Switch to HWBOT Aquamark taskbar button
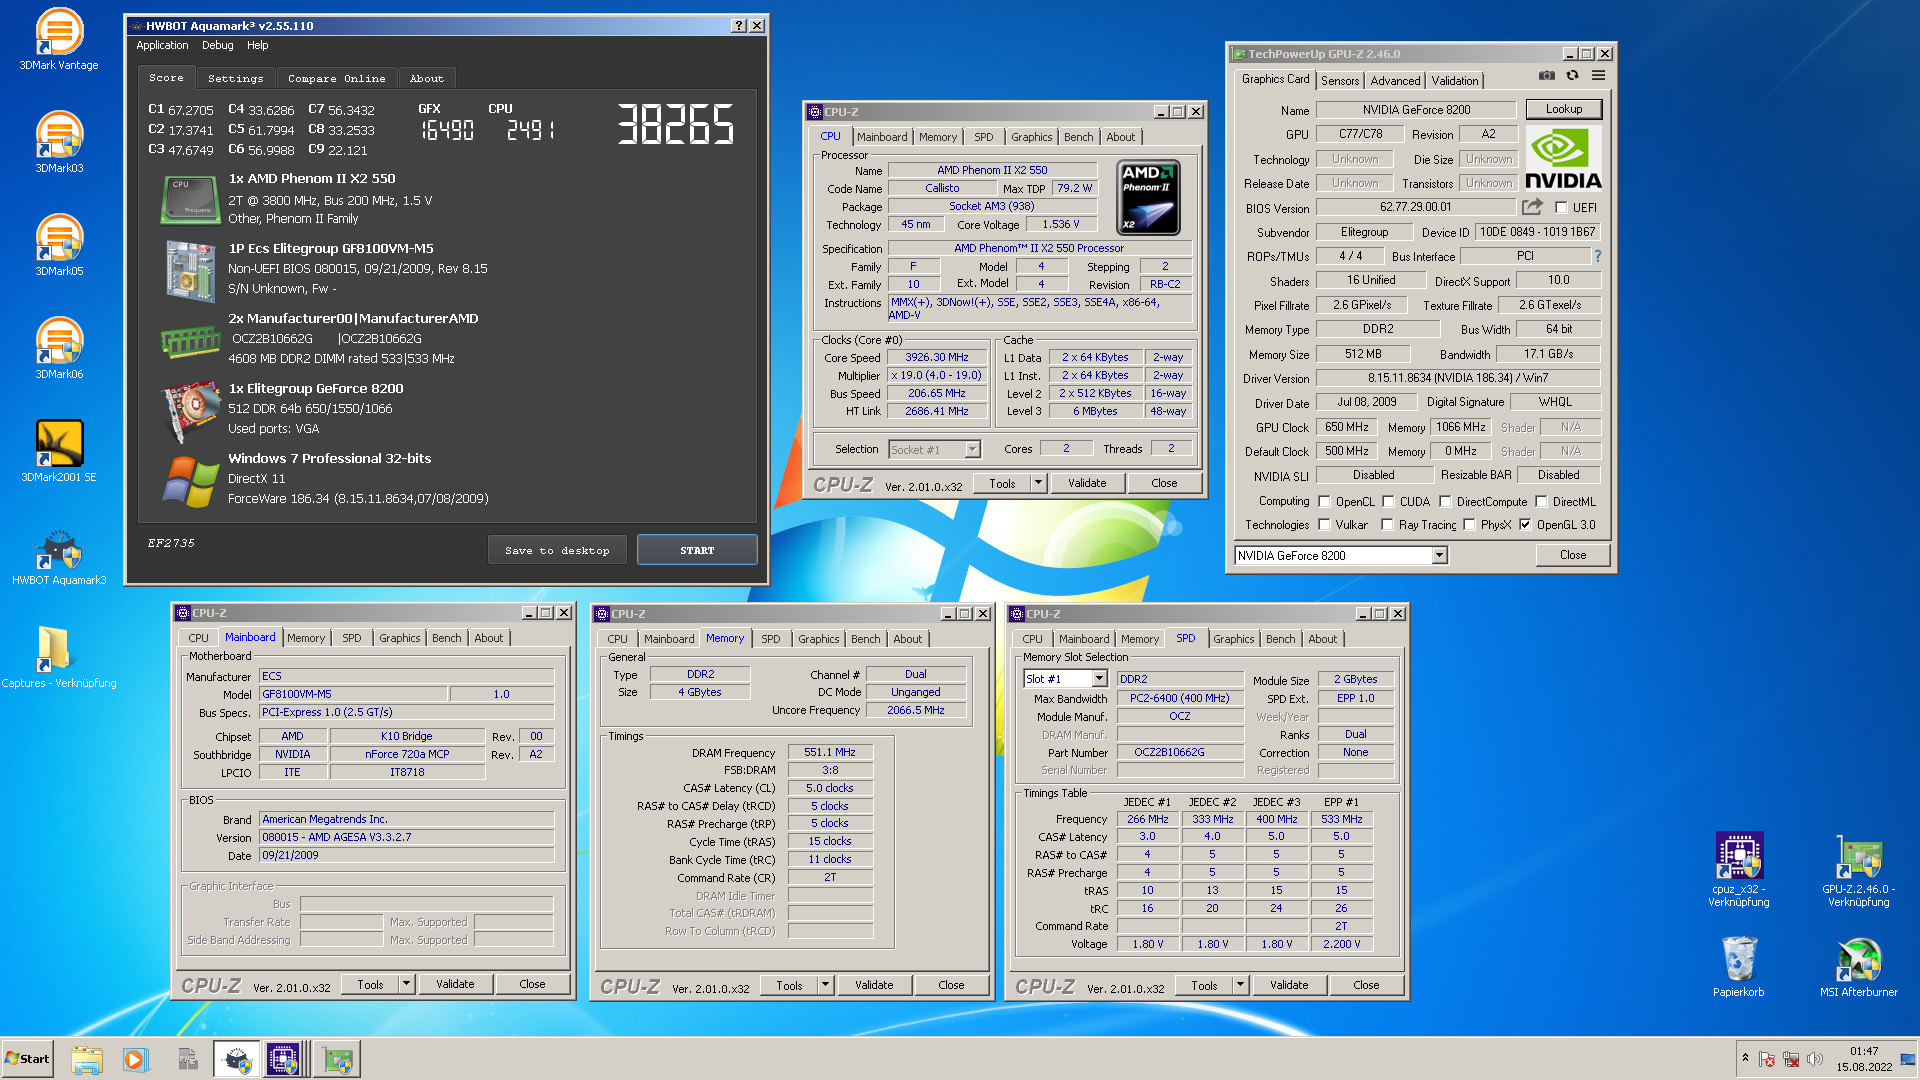This screenshot has width=1920, height=1080. [x=237, y=1059]
